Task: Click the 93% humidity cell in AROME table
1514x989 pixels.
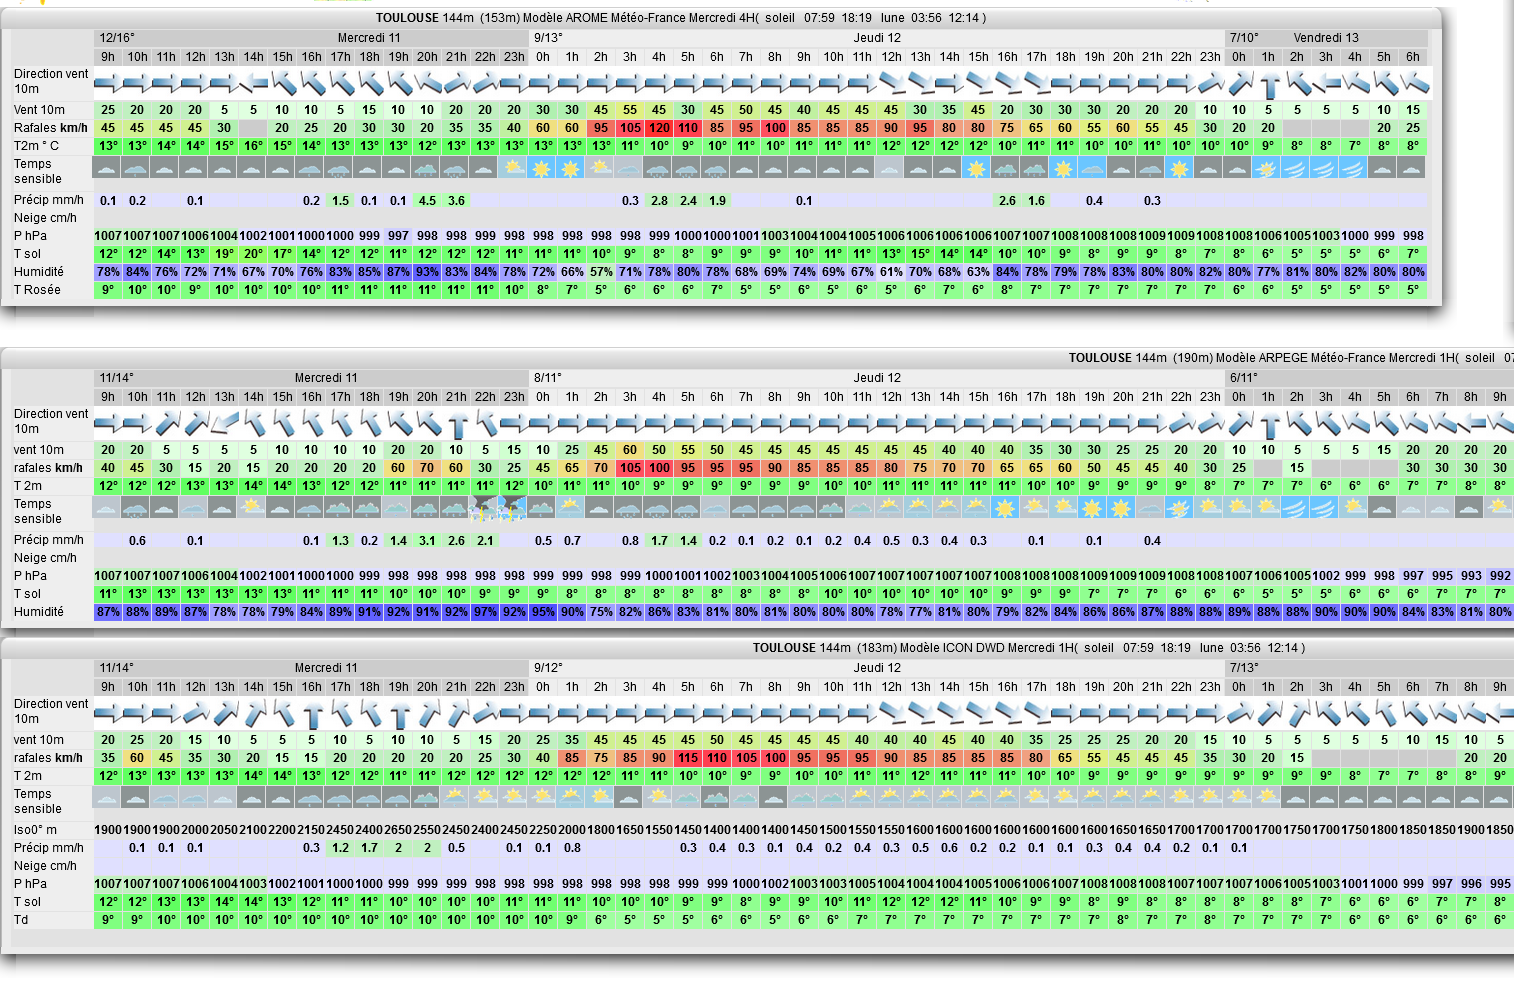Action: [427, 272]
